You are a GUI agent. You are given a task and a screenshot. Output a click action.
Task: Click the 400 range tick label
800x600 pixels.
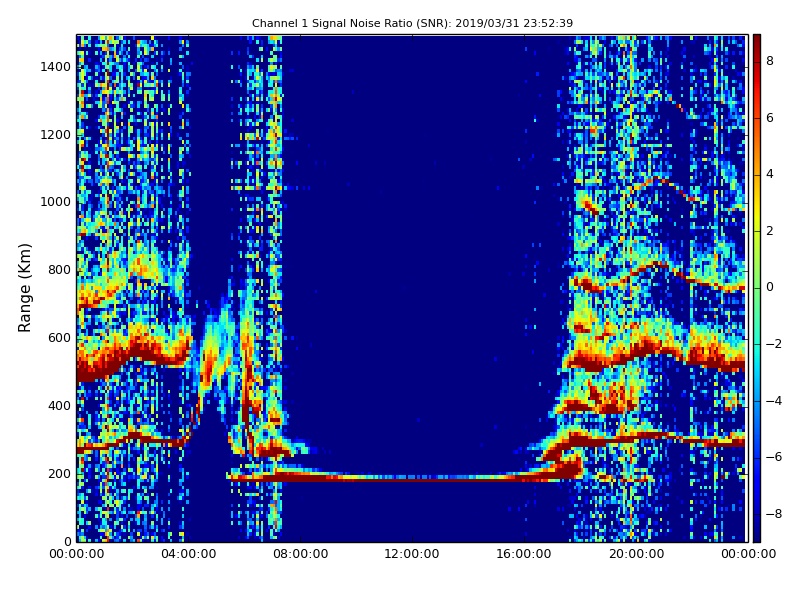point(59,406)
